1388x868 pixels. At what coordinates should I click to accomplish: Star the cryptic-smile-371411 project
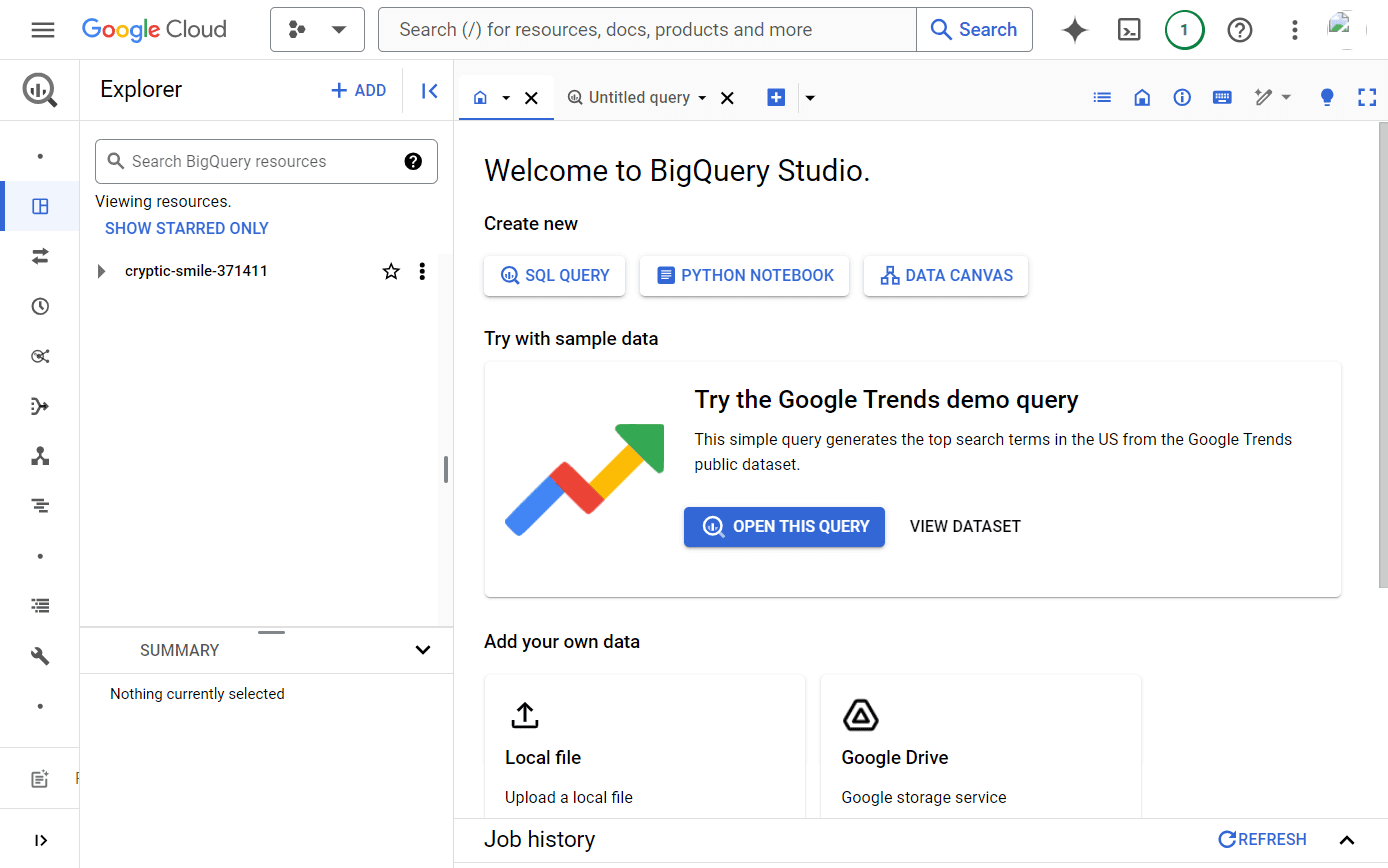391,271
